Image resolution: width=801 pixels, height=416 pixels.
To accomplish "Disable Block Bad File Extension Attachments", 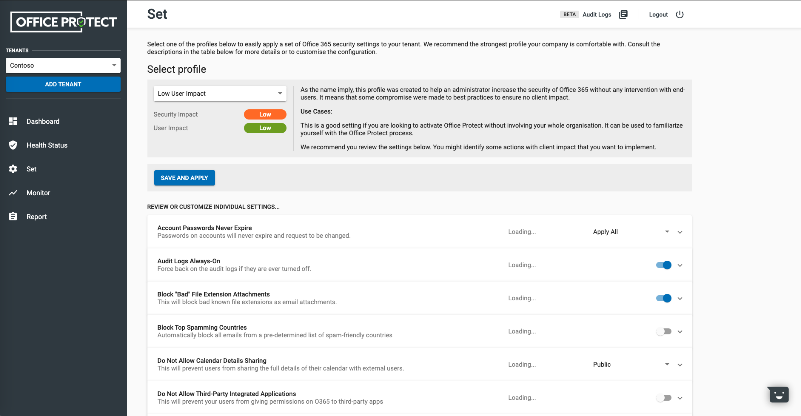I will pyautogui.click(x=663, y=298).
